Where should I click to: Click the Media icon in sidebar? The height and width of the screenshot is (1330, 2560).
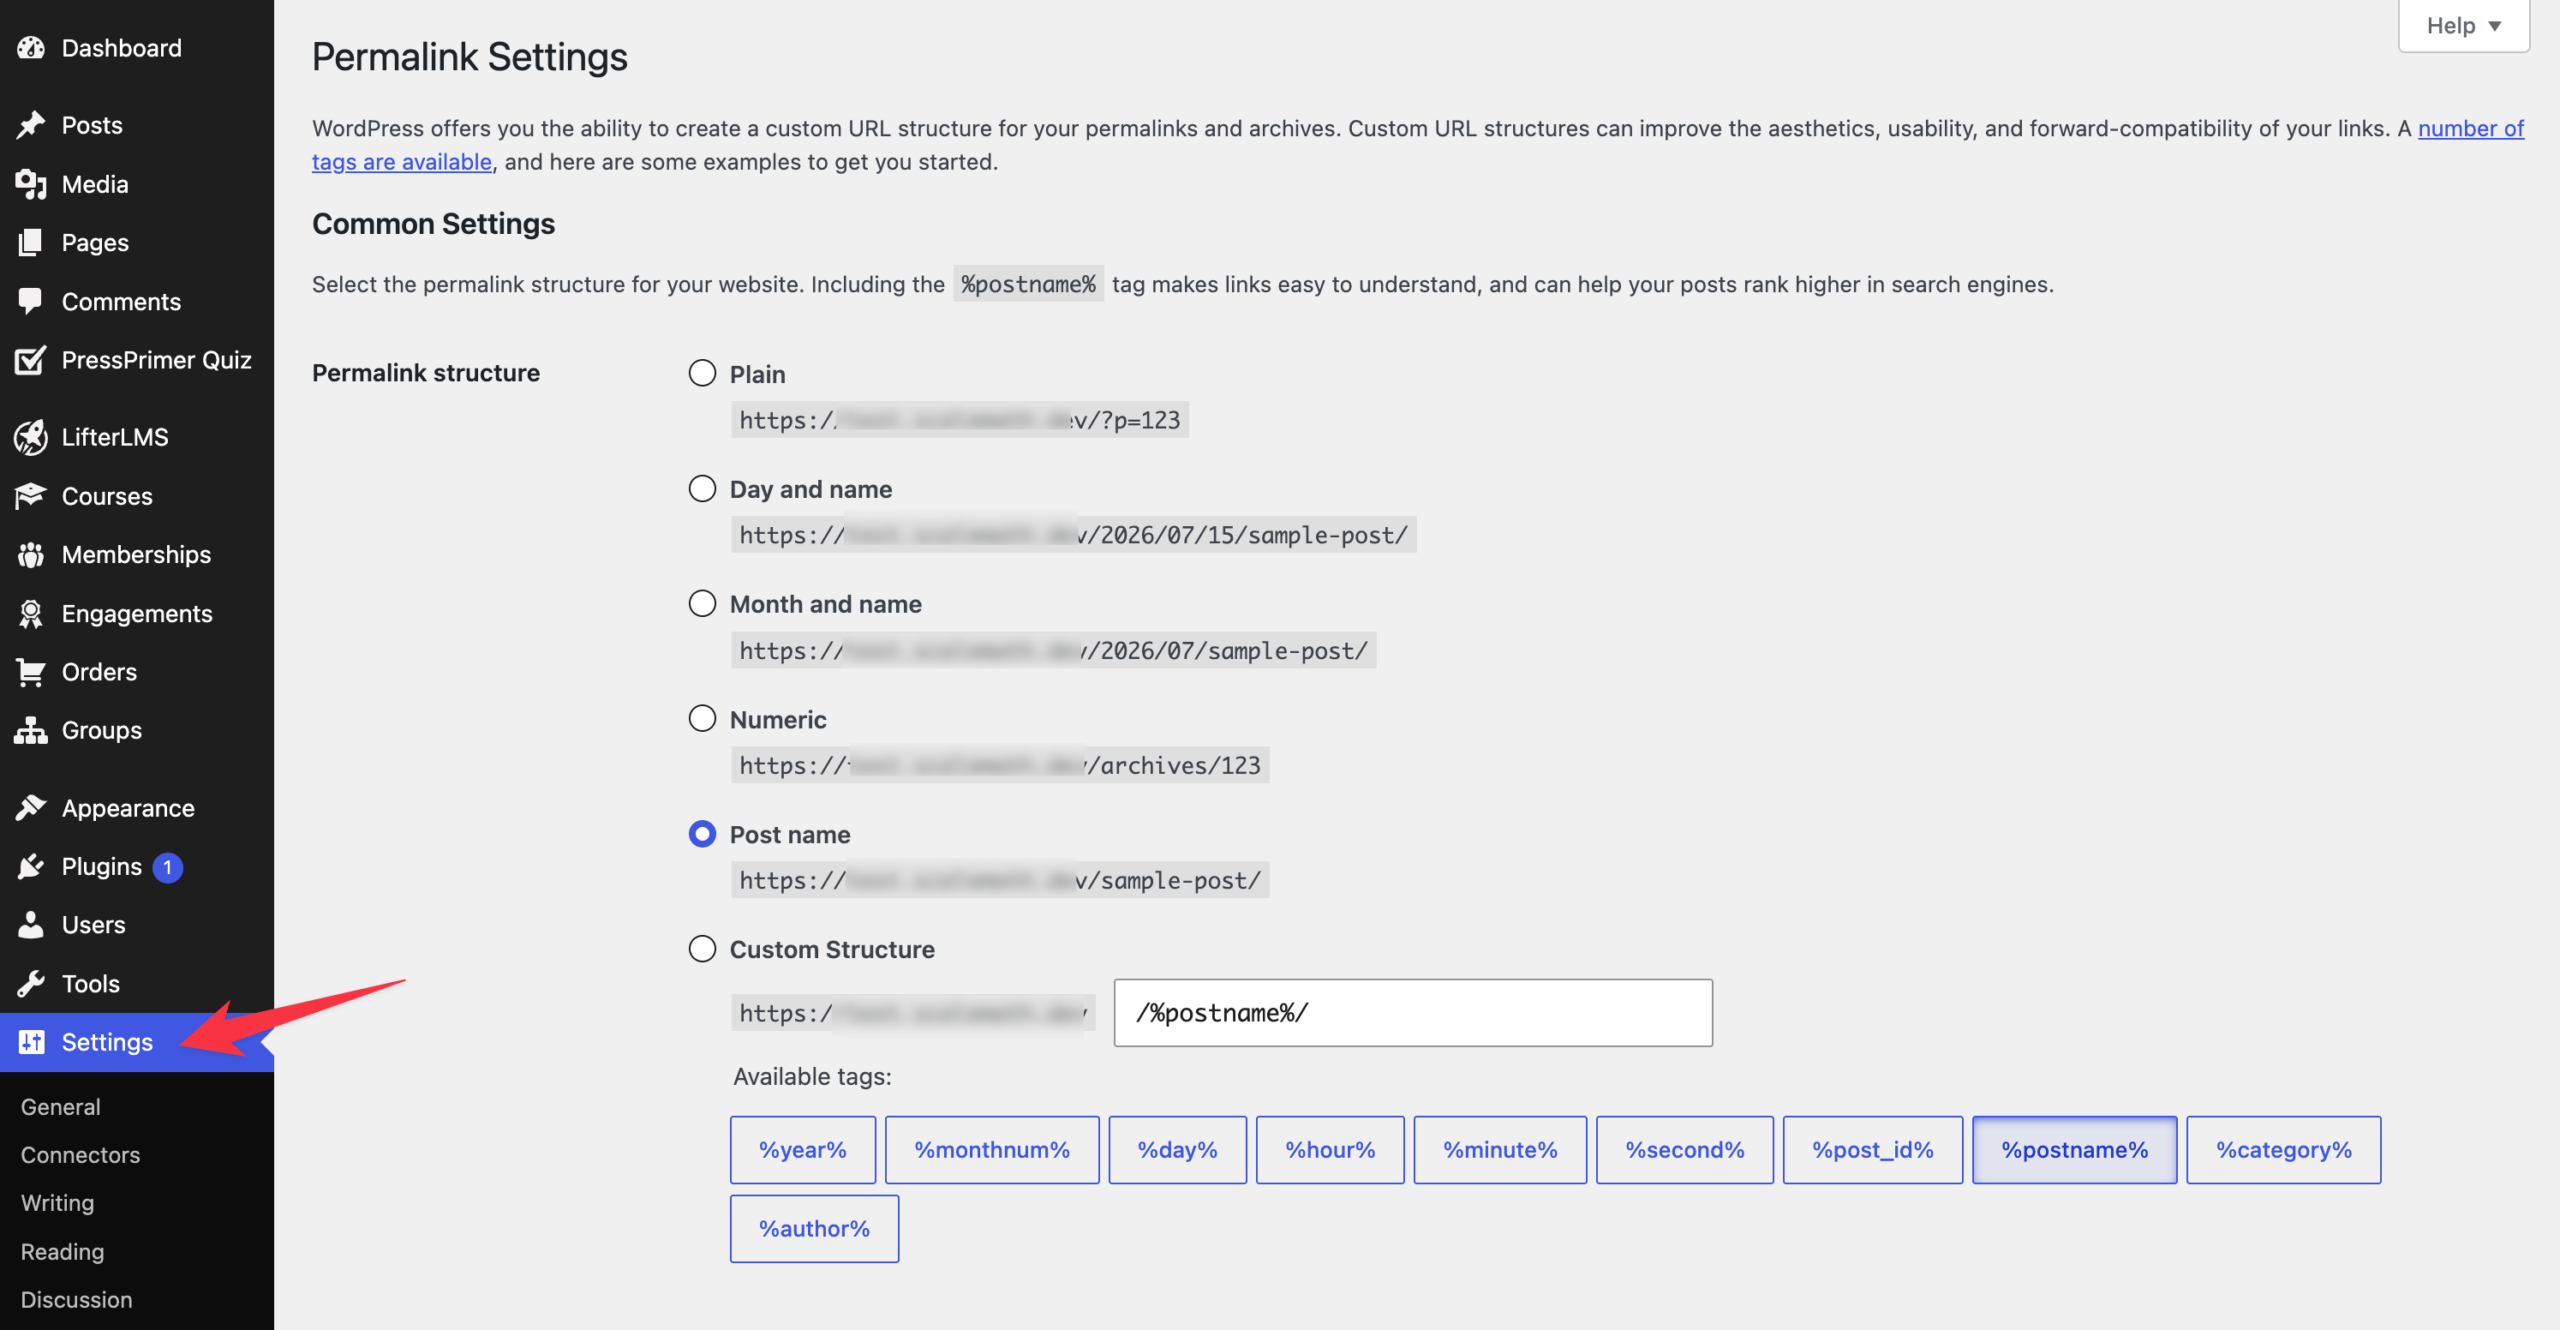[x=31, y=184]
